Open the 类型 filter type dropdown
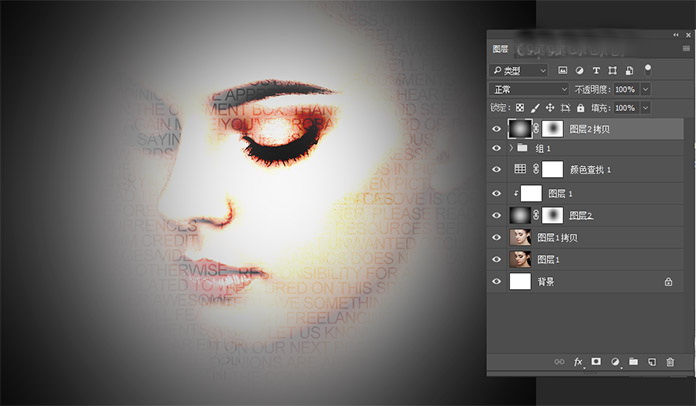This screenshot has height=406, width=696. [x=520, y=71]
